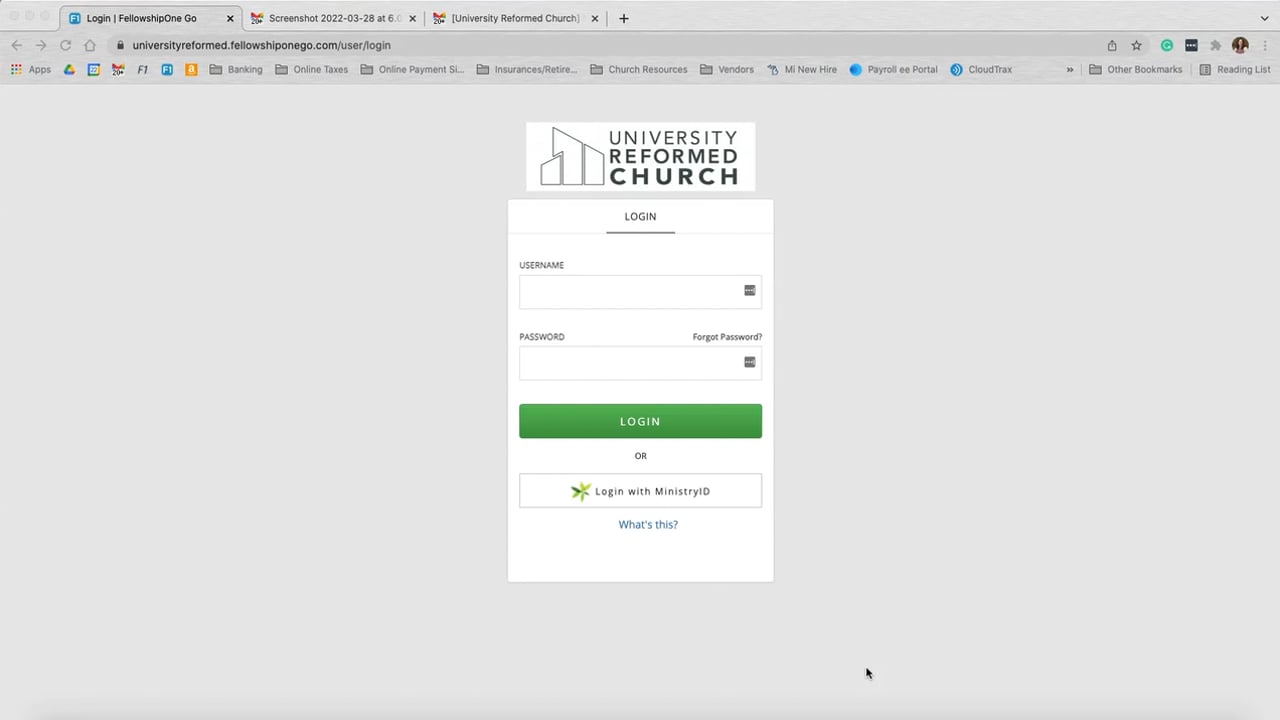The width and height of the screenshot is (1280, 720).
Task: Open a new browser tab
Action: click(x=624, y=18)
